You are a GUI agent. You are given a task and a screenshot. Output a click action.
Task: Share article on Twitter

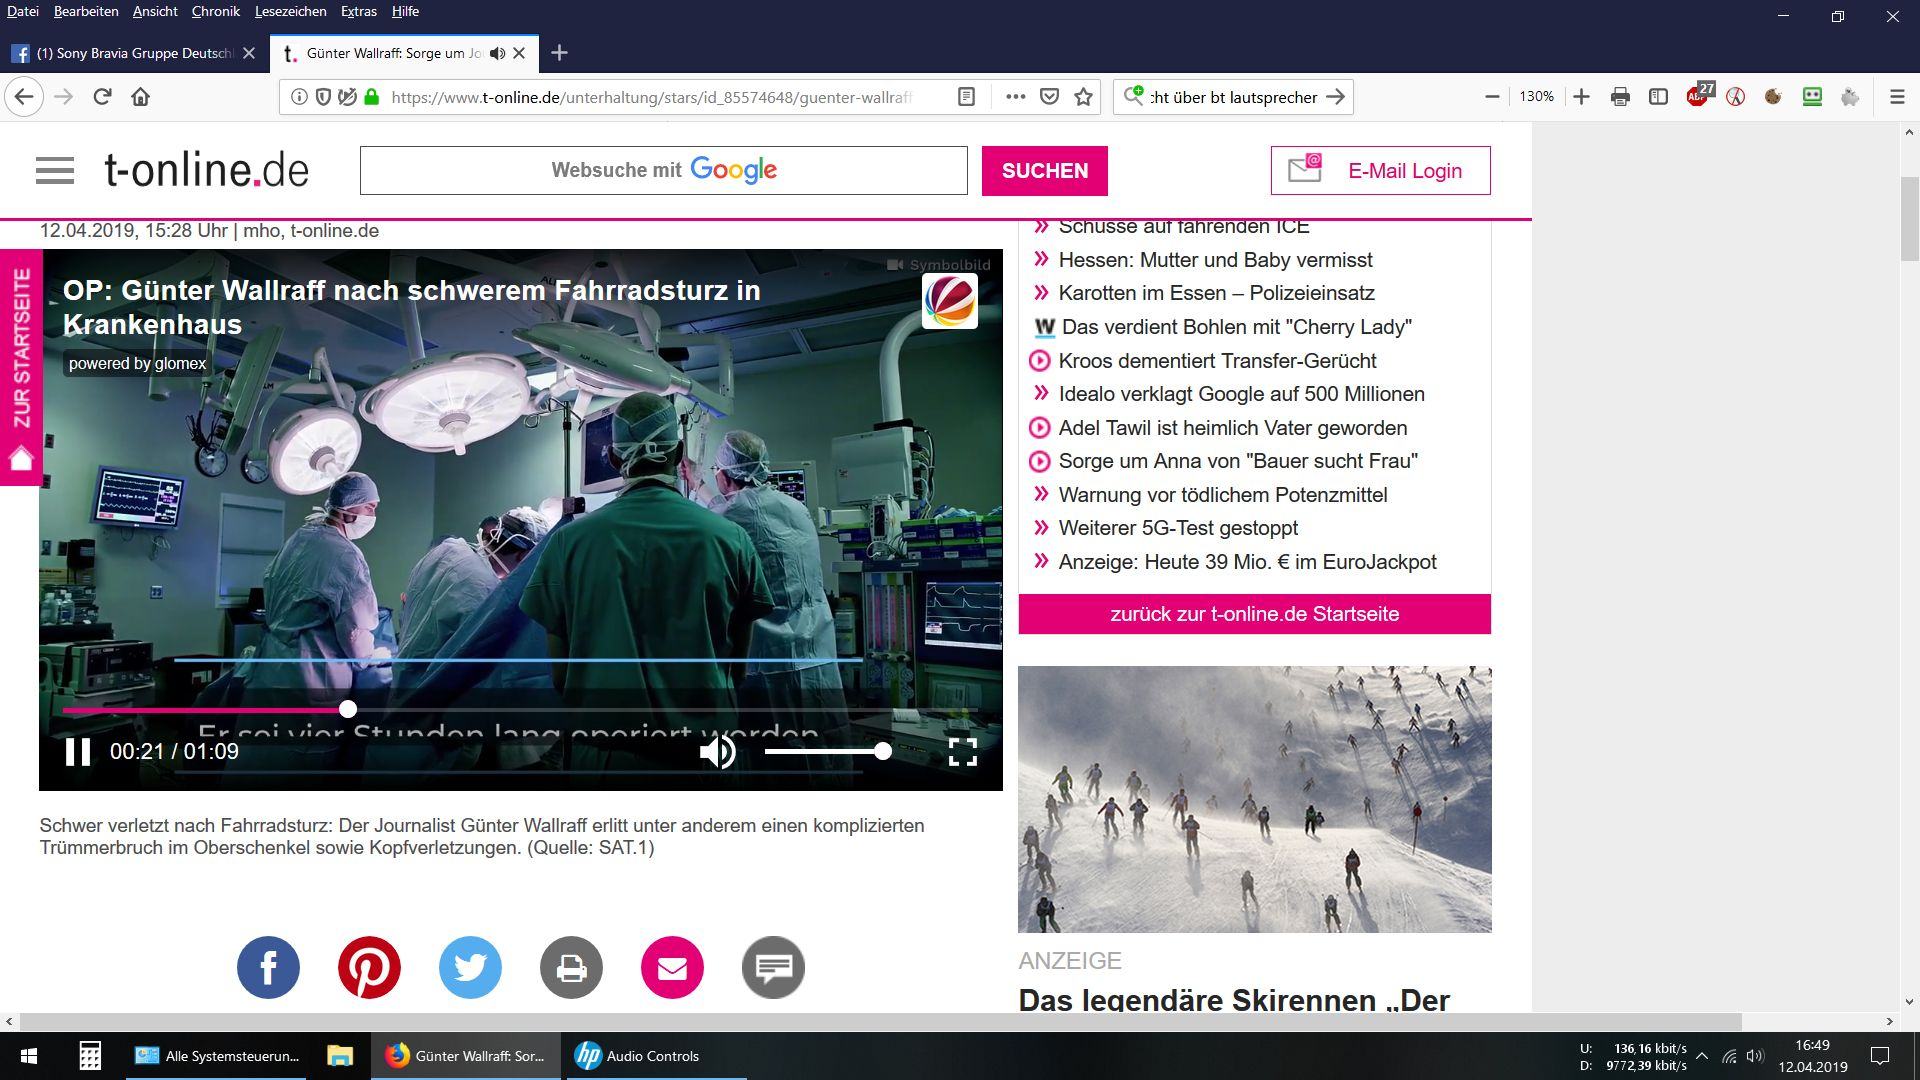point(470,967)
